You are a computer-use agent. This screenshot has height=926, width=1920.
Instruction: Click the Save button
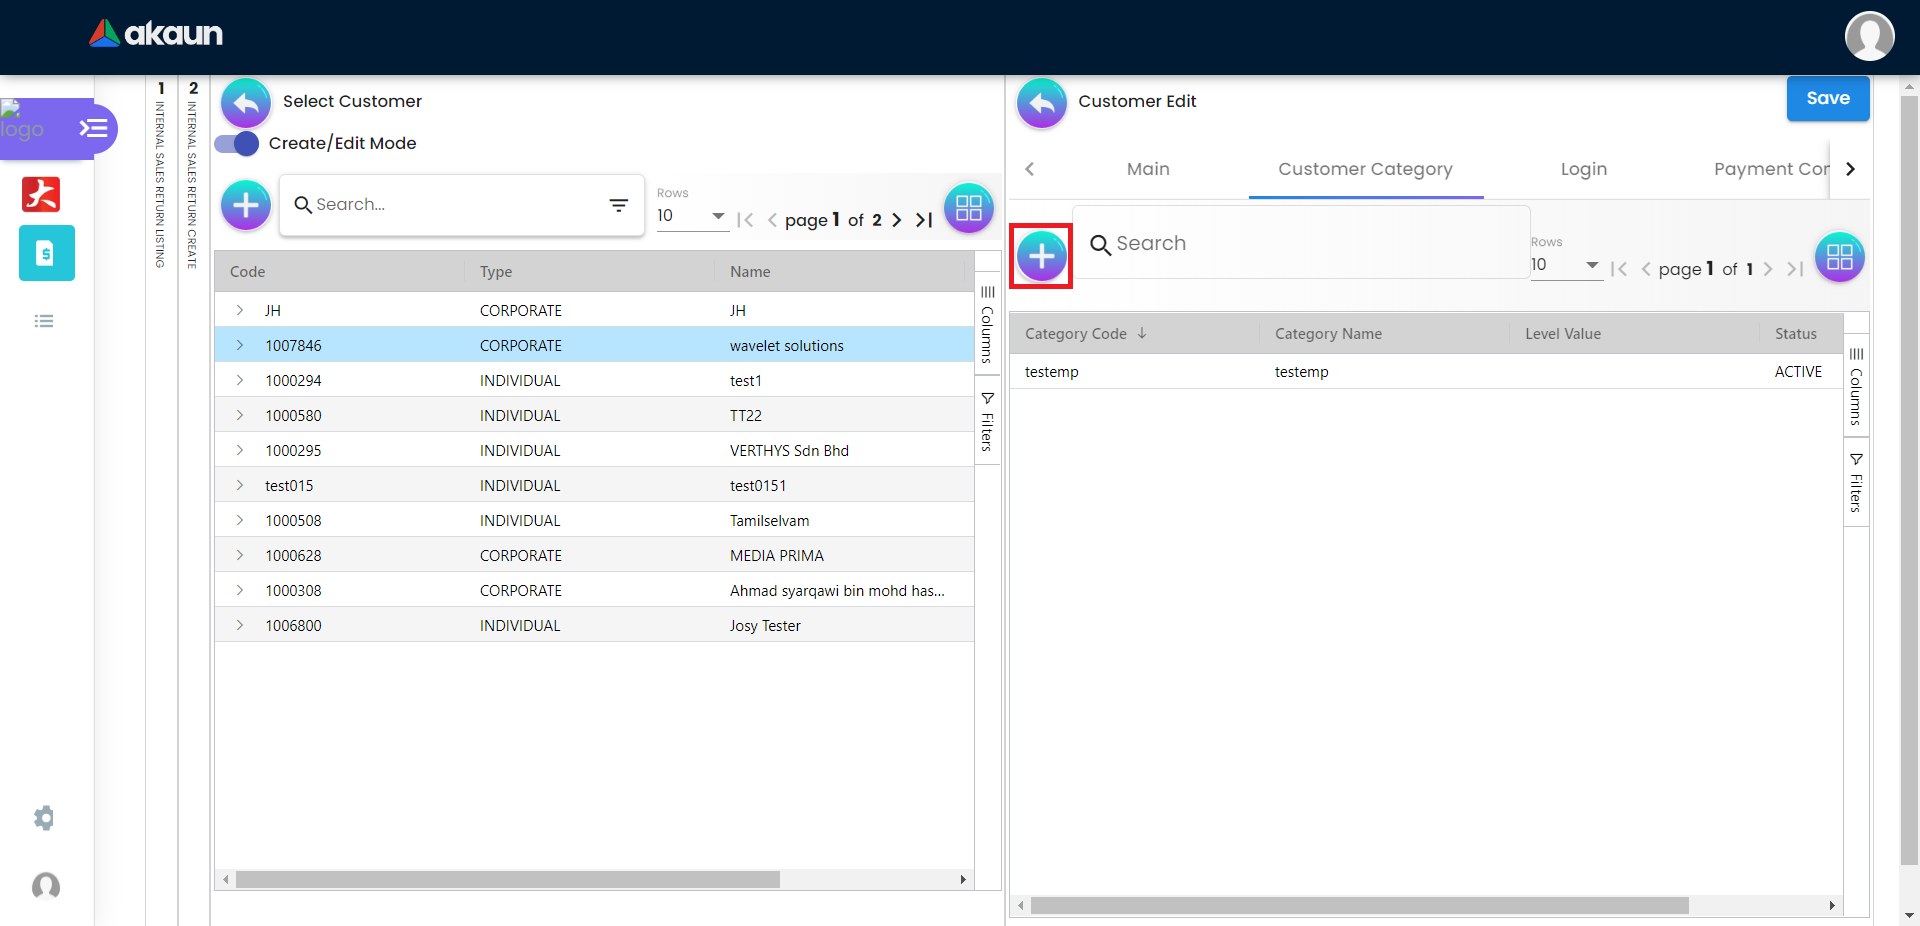[x=1827, y=99]
